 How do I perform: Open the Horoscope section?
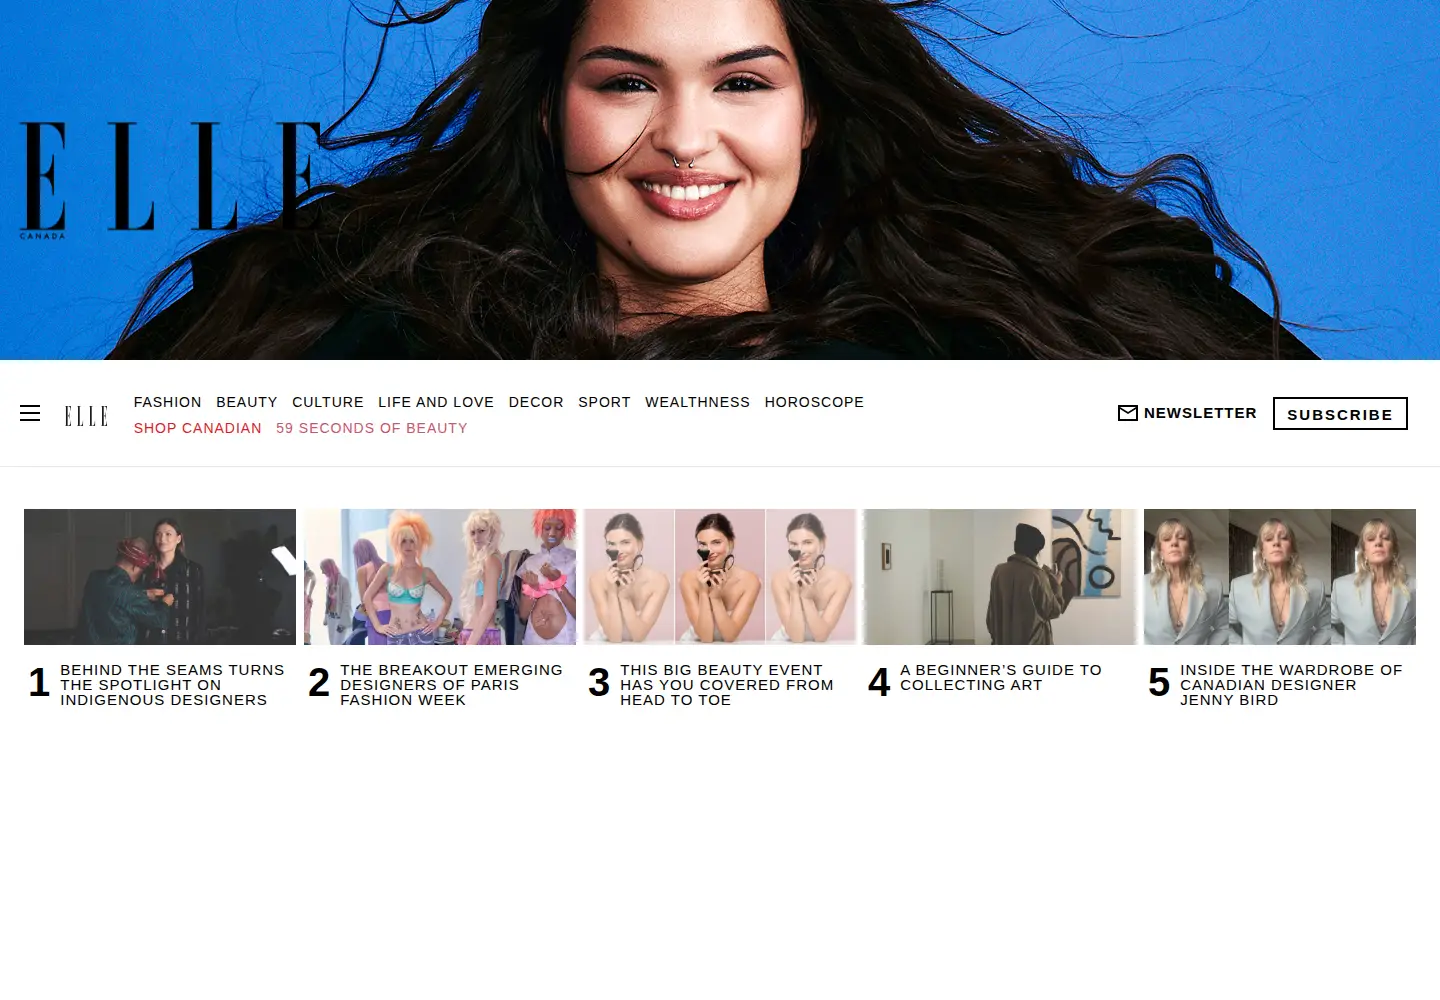coord(814,402)
